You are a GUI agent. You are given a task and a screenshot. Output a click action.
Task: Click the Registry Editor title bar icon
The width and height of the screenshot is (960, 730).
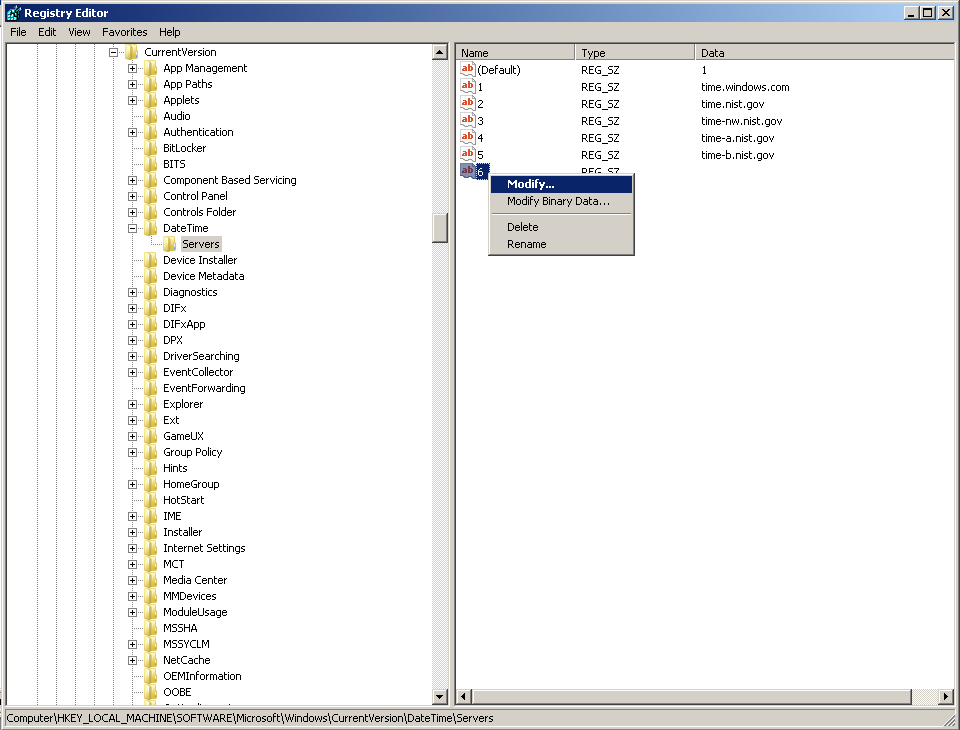13,13
